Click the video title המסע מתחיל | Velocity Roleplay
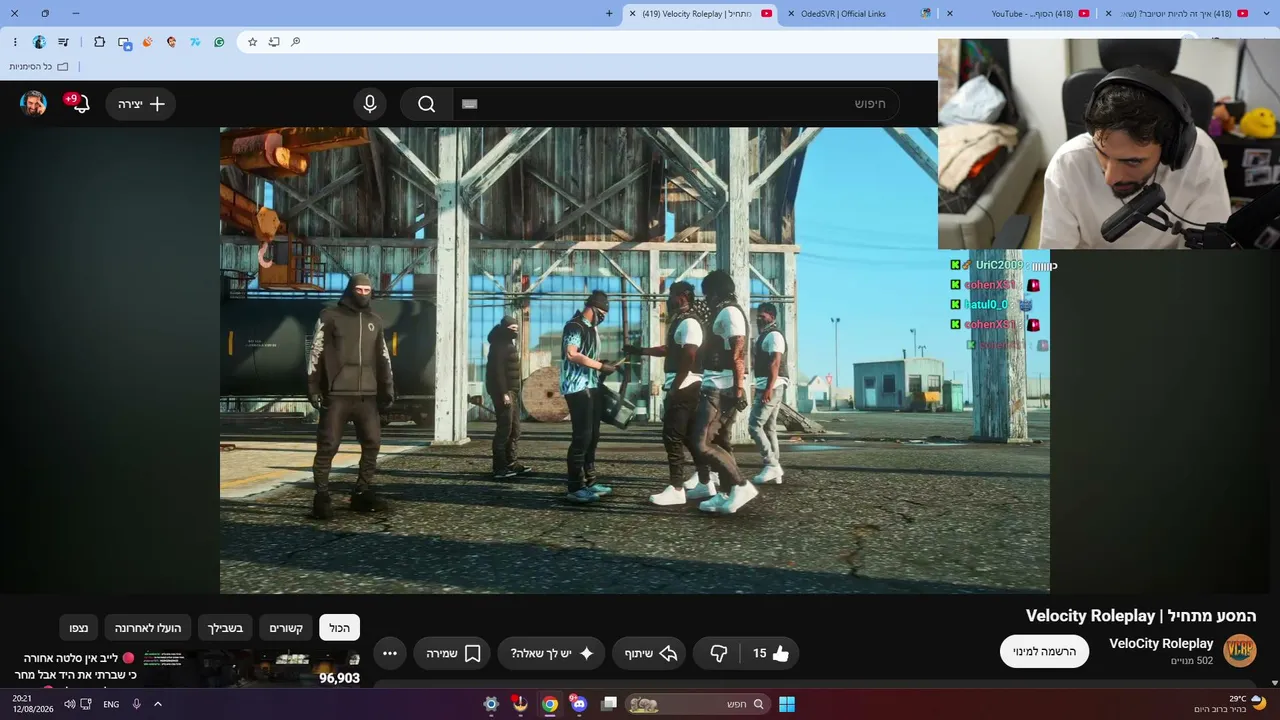This screenshot has width=1280, height=720. pos(1141,616)
